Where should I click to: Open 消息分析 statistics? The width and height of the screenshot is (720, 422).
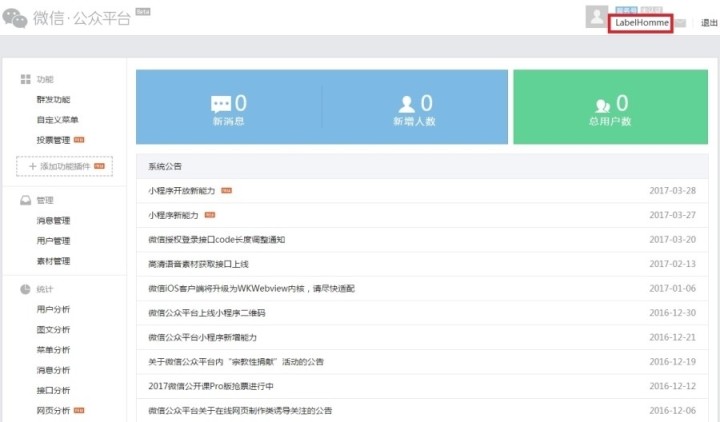pyautogui.click(x=53, y=370)
